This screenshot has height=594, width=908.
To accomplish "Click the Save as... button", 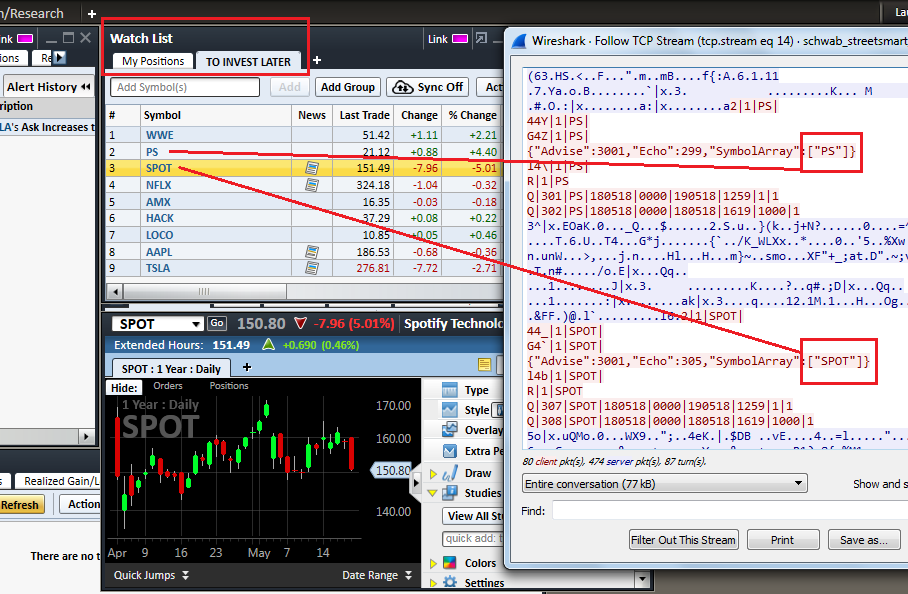I will (863, 540).
